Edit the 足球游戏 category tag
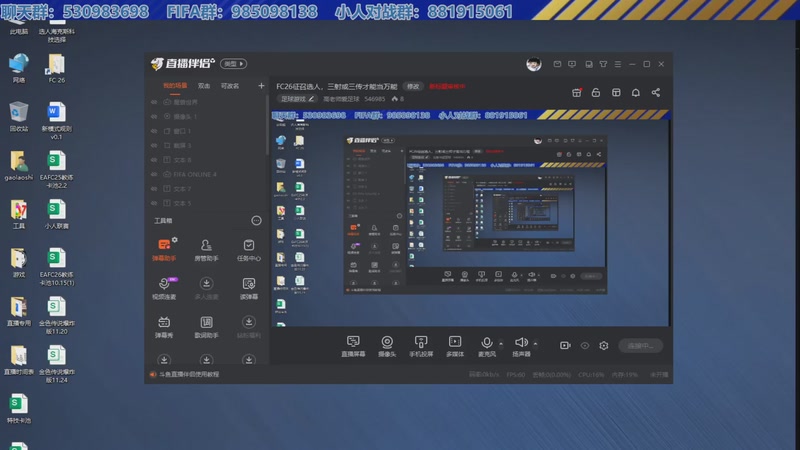 click(x=298, y=99)
